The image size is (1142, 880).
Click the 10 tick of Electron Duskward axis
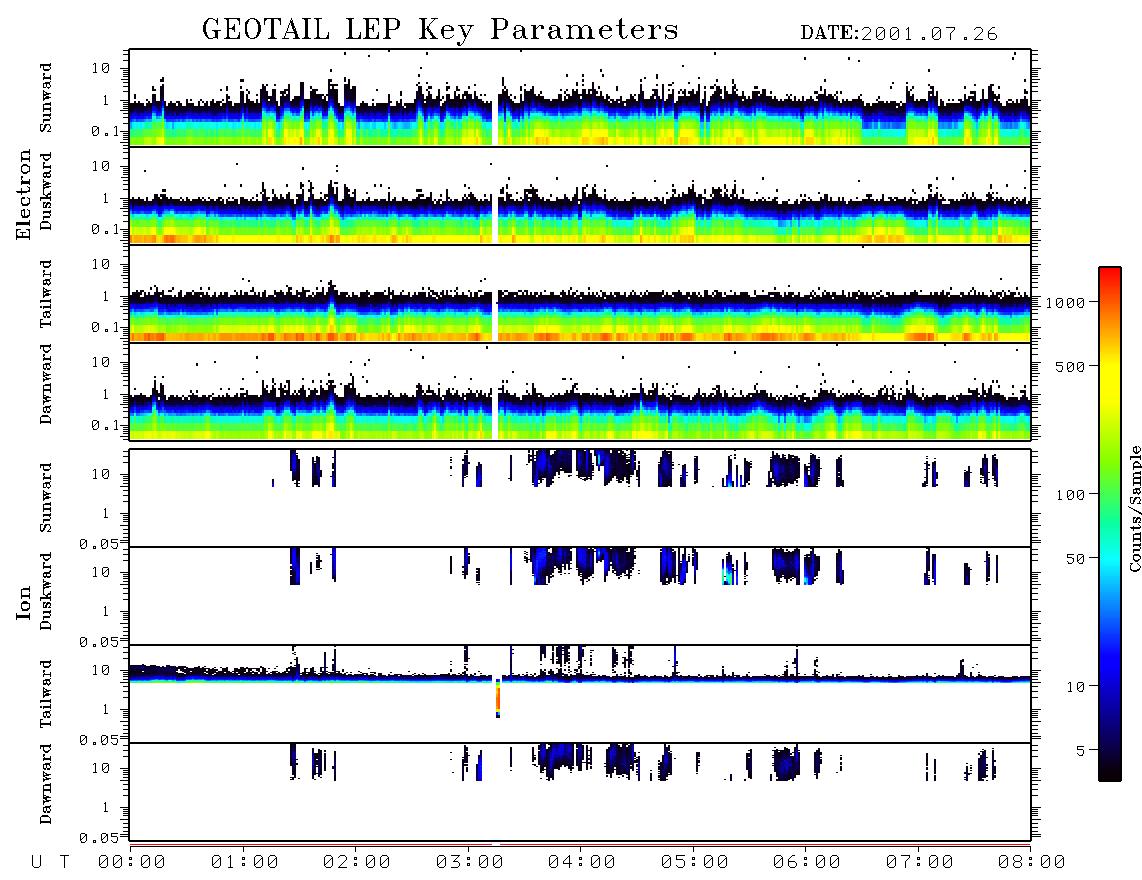[x=101, y=166]
